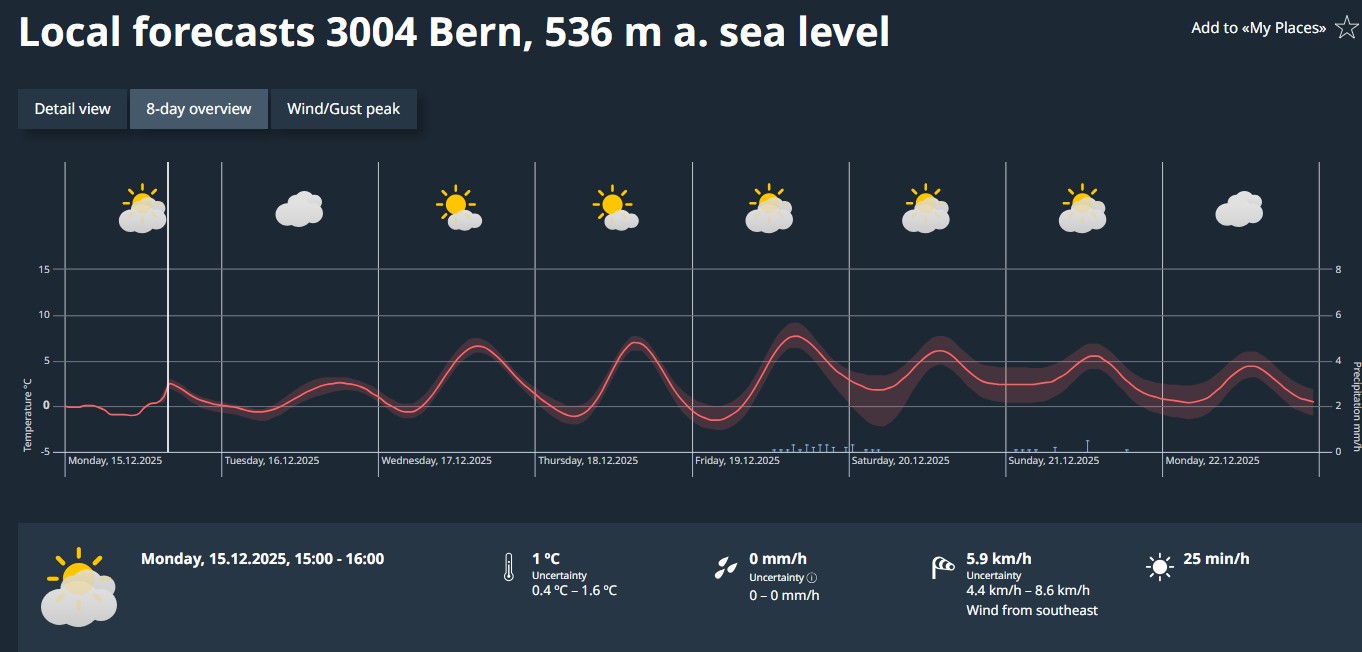Click Thursday's sun and cloud icon
Viewport: 1362px width, 652px height.
(x=614, y=209)
